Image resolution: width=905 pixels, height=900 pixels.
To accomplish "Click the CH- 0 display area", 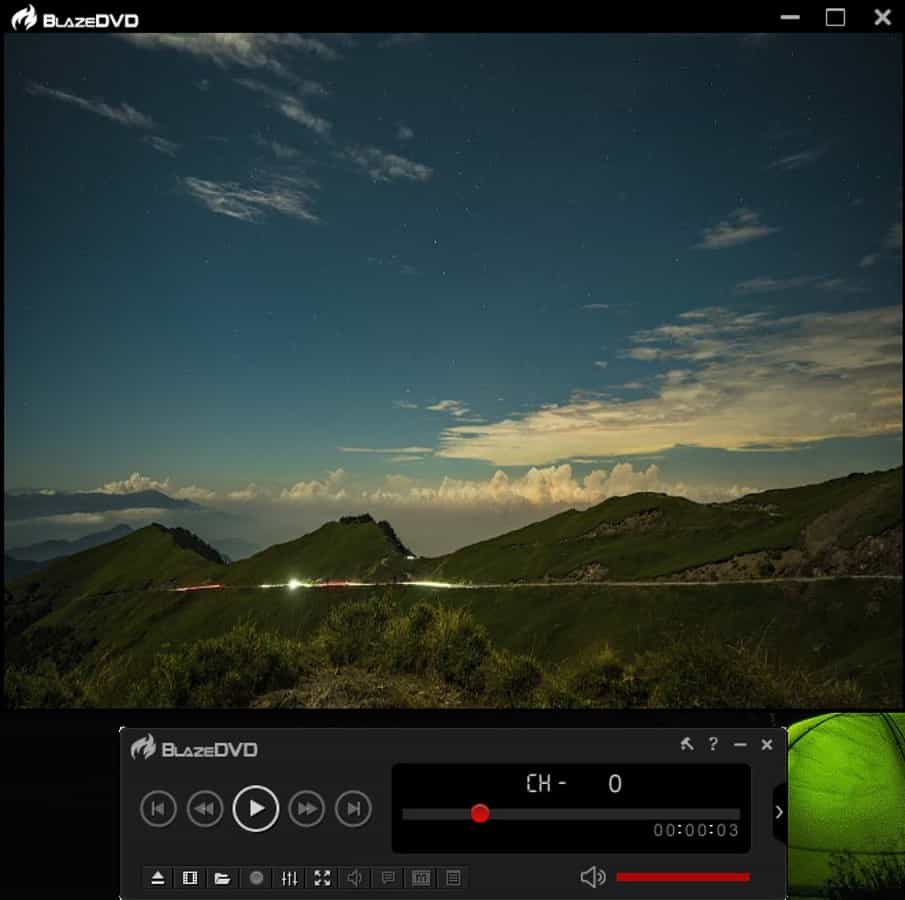I will coord(570,784).
